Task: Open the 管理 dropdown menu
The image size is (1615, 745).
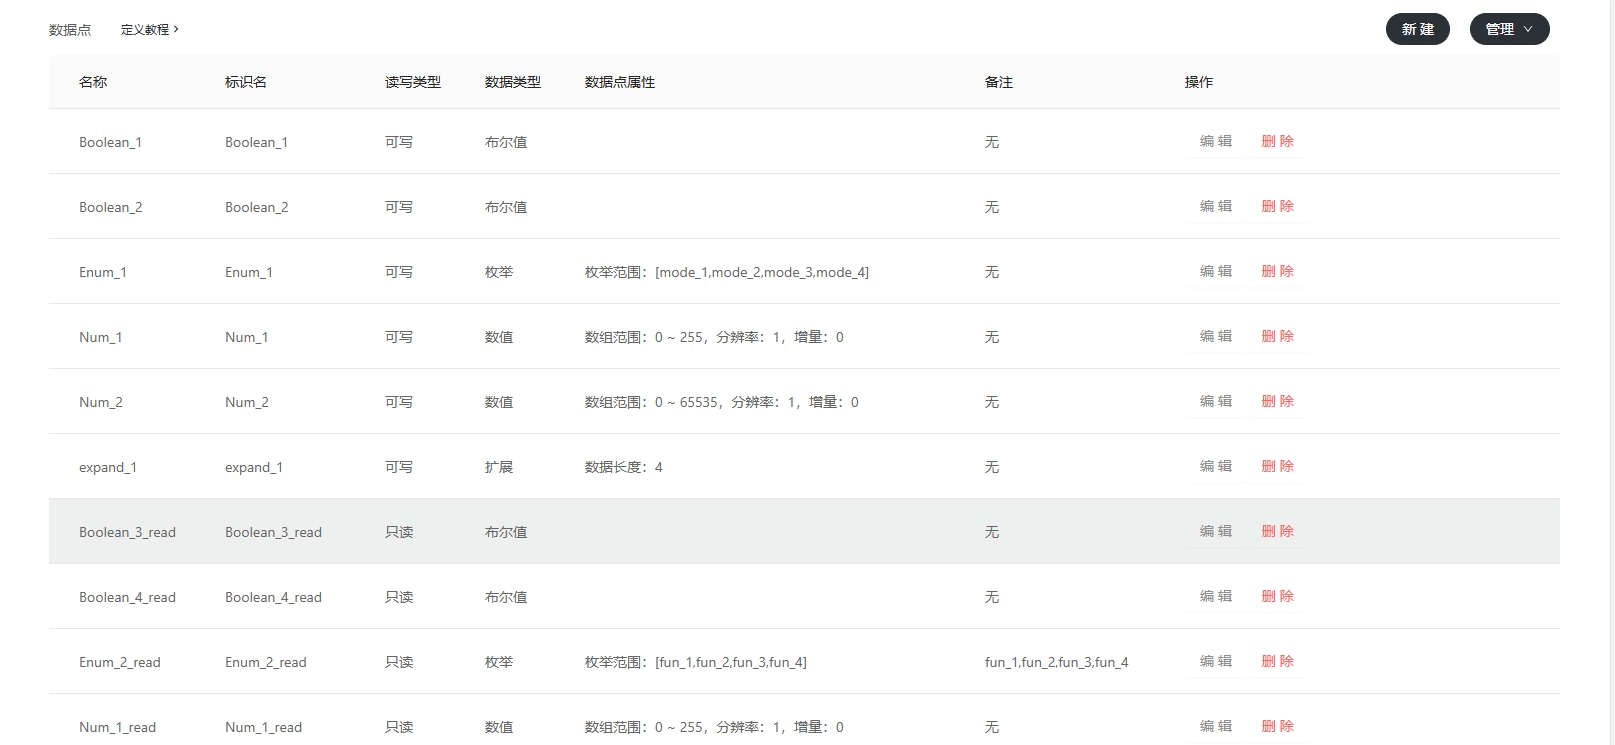Action: (x=1508, y=29)
